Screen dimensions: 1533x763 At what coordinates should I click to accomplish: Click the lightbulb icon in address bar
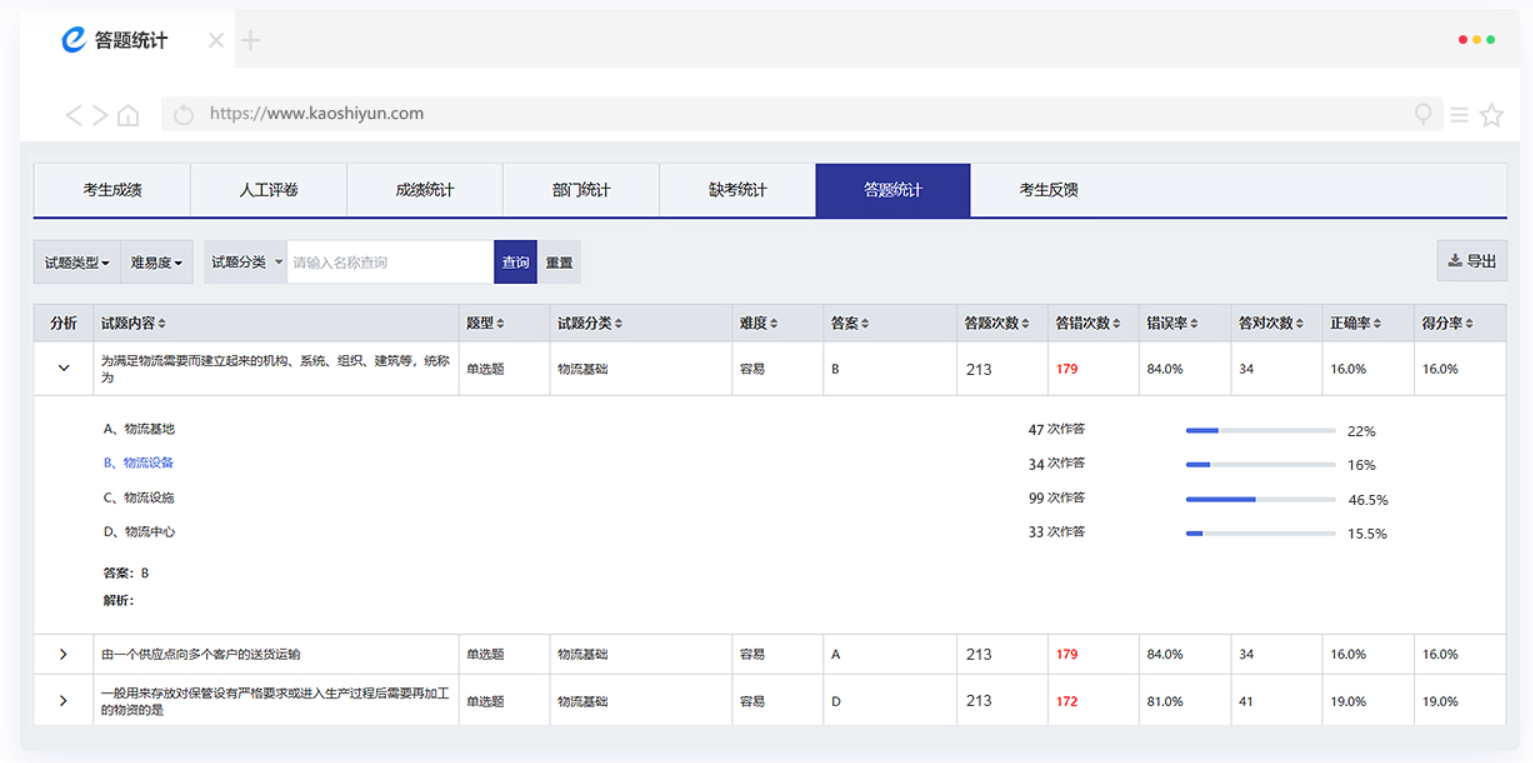coord(1423,115)
